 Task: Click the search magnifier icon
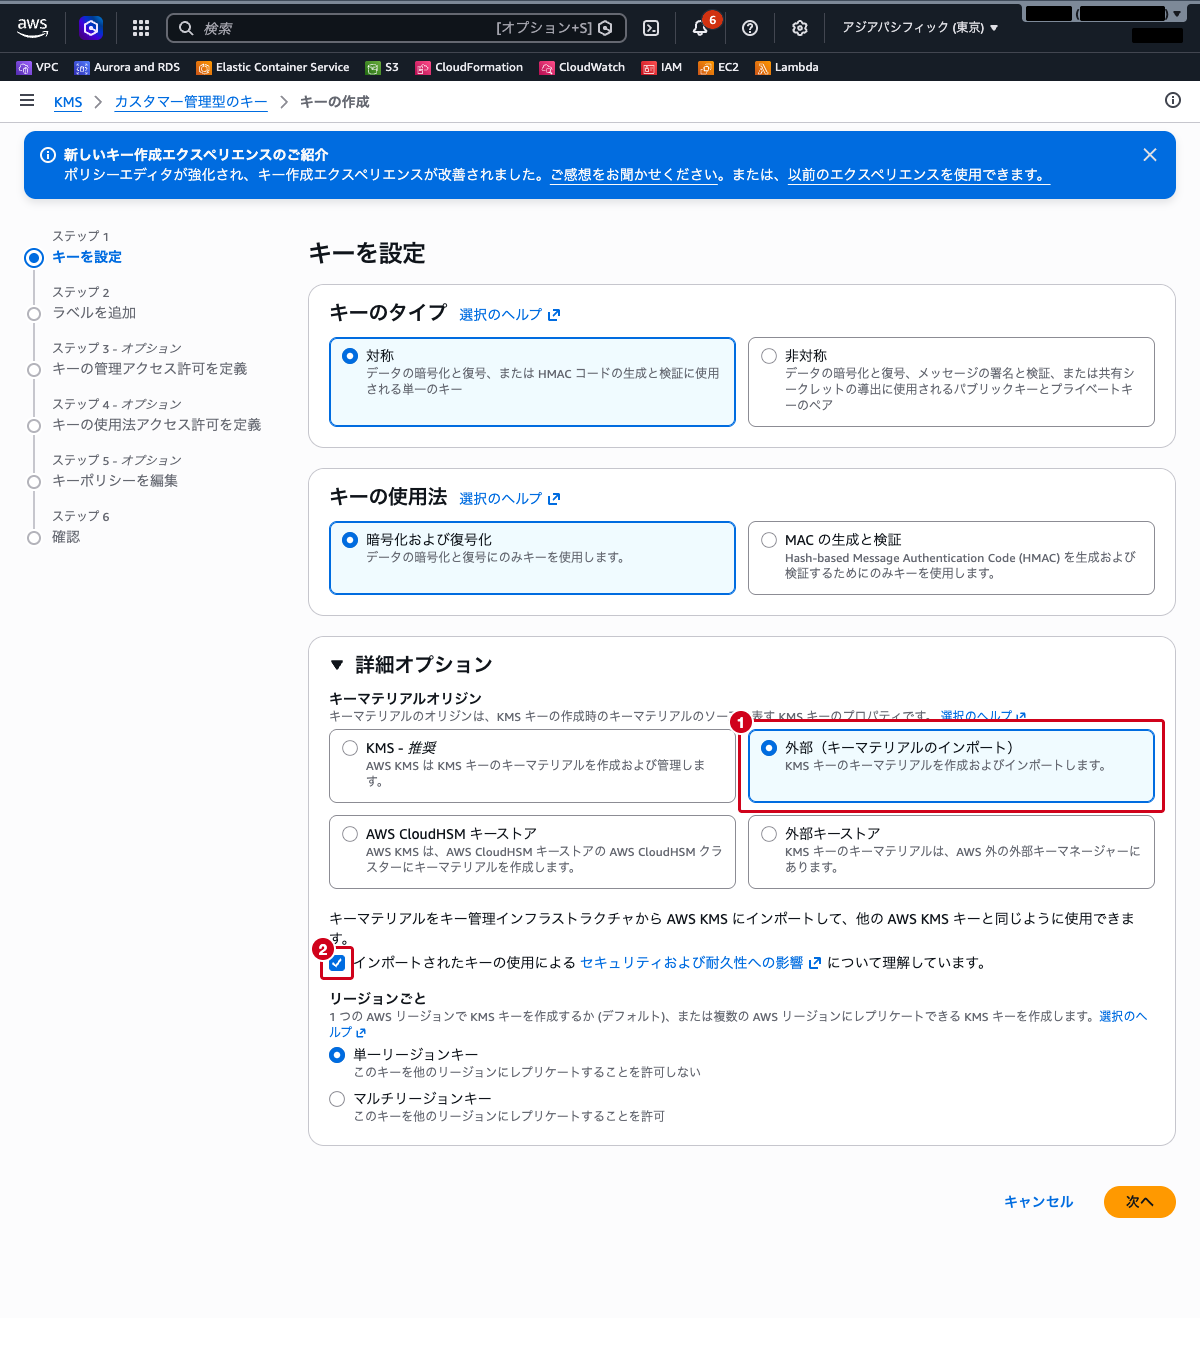[186, 28]
